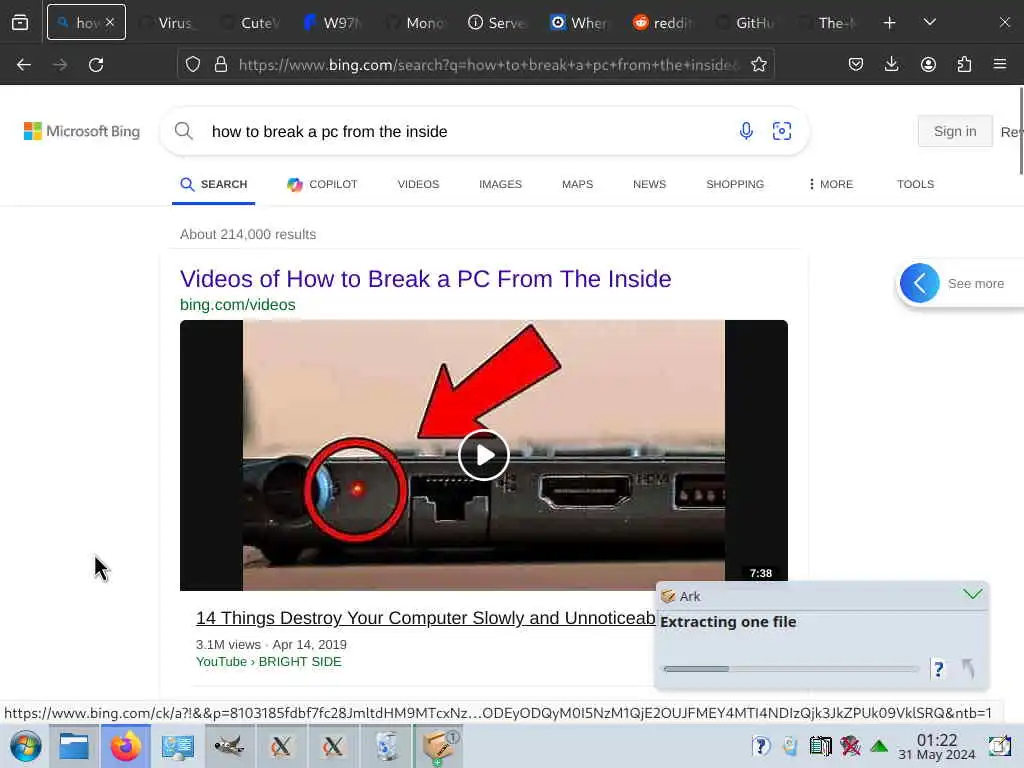Open '14 Things Destroy Your Computer' video title

[x=426, y=618]
